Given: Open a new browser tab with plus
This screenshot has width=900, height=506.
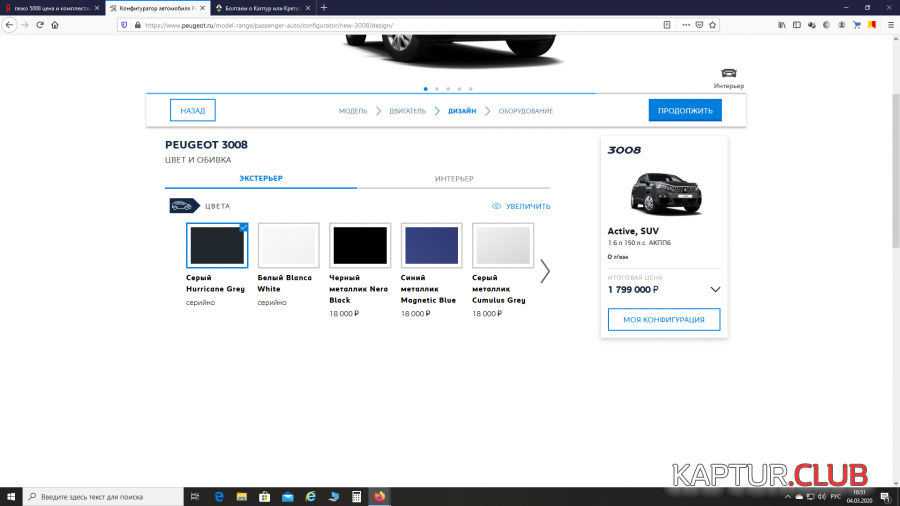Looking at the screenshot, I should click(324, 7).
